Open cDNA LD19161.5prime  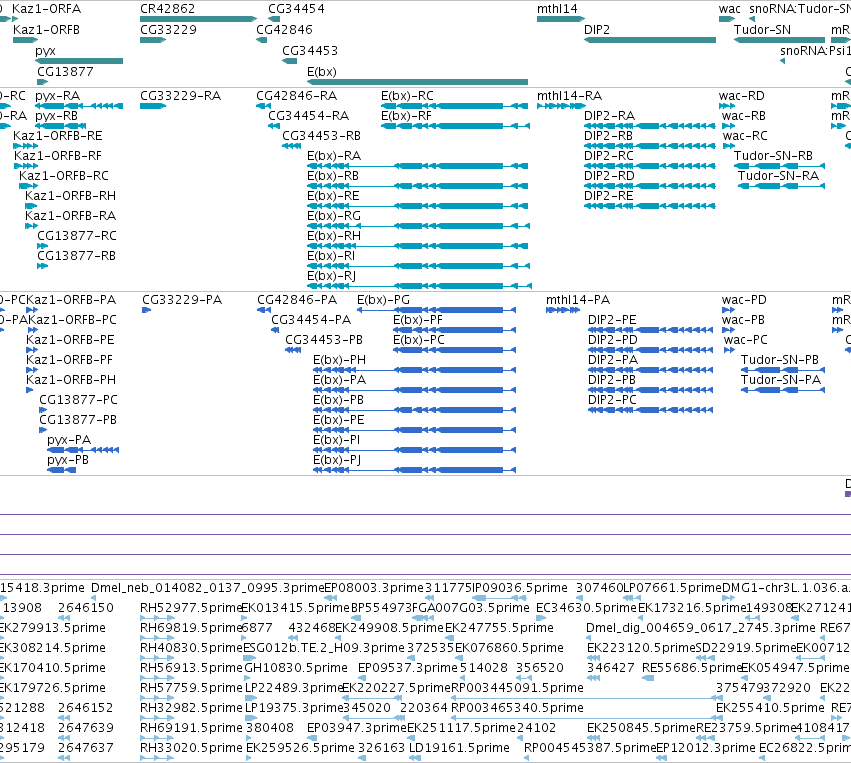pyautogui.click(x=459, y=748)
